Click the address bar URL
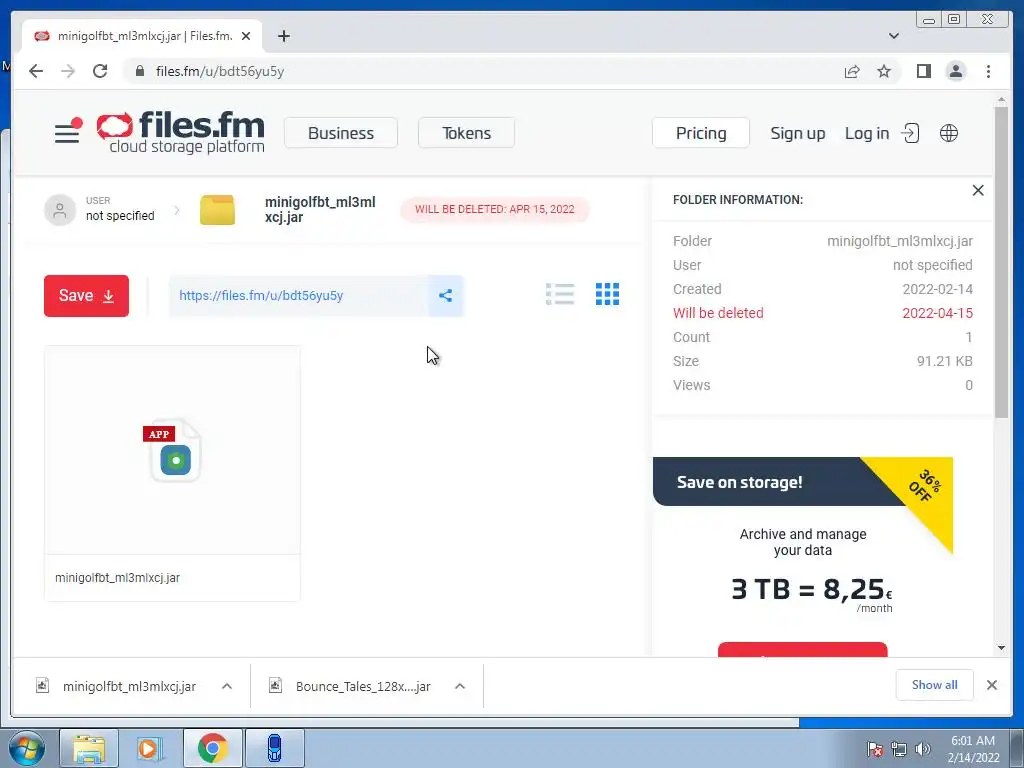Image resolution: width=1024 pixels, height=768 pixels. point(220,71)
